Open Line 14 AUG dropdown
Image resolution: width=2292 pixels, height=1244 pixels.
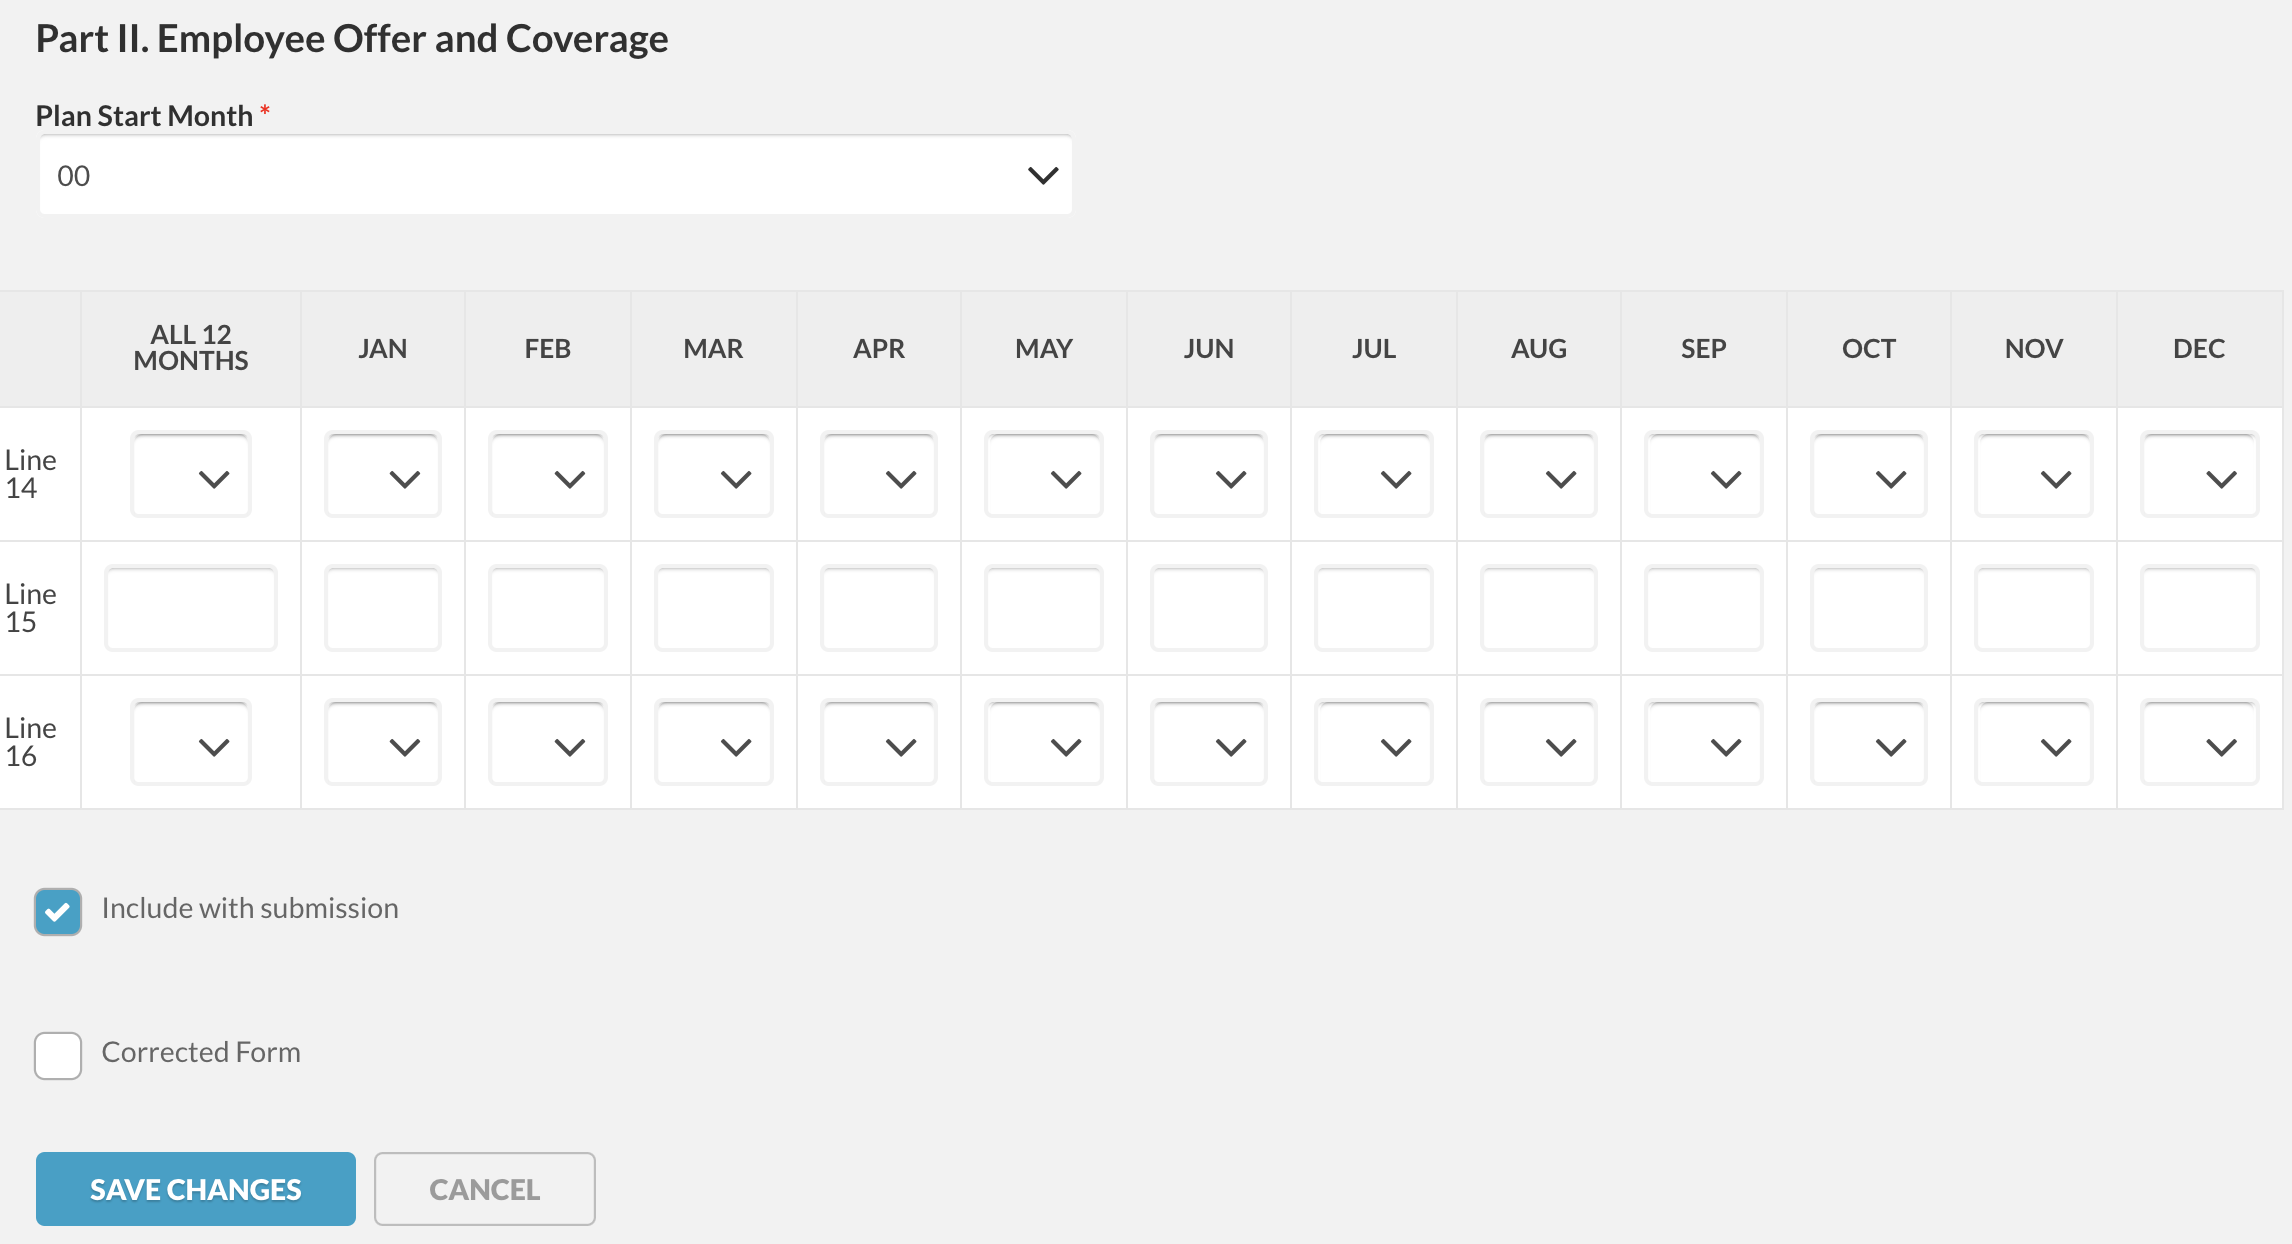point(1538,474)
